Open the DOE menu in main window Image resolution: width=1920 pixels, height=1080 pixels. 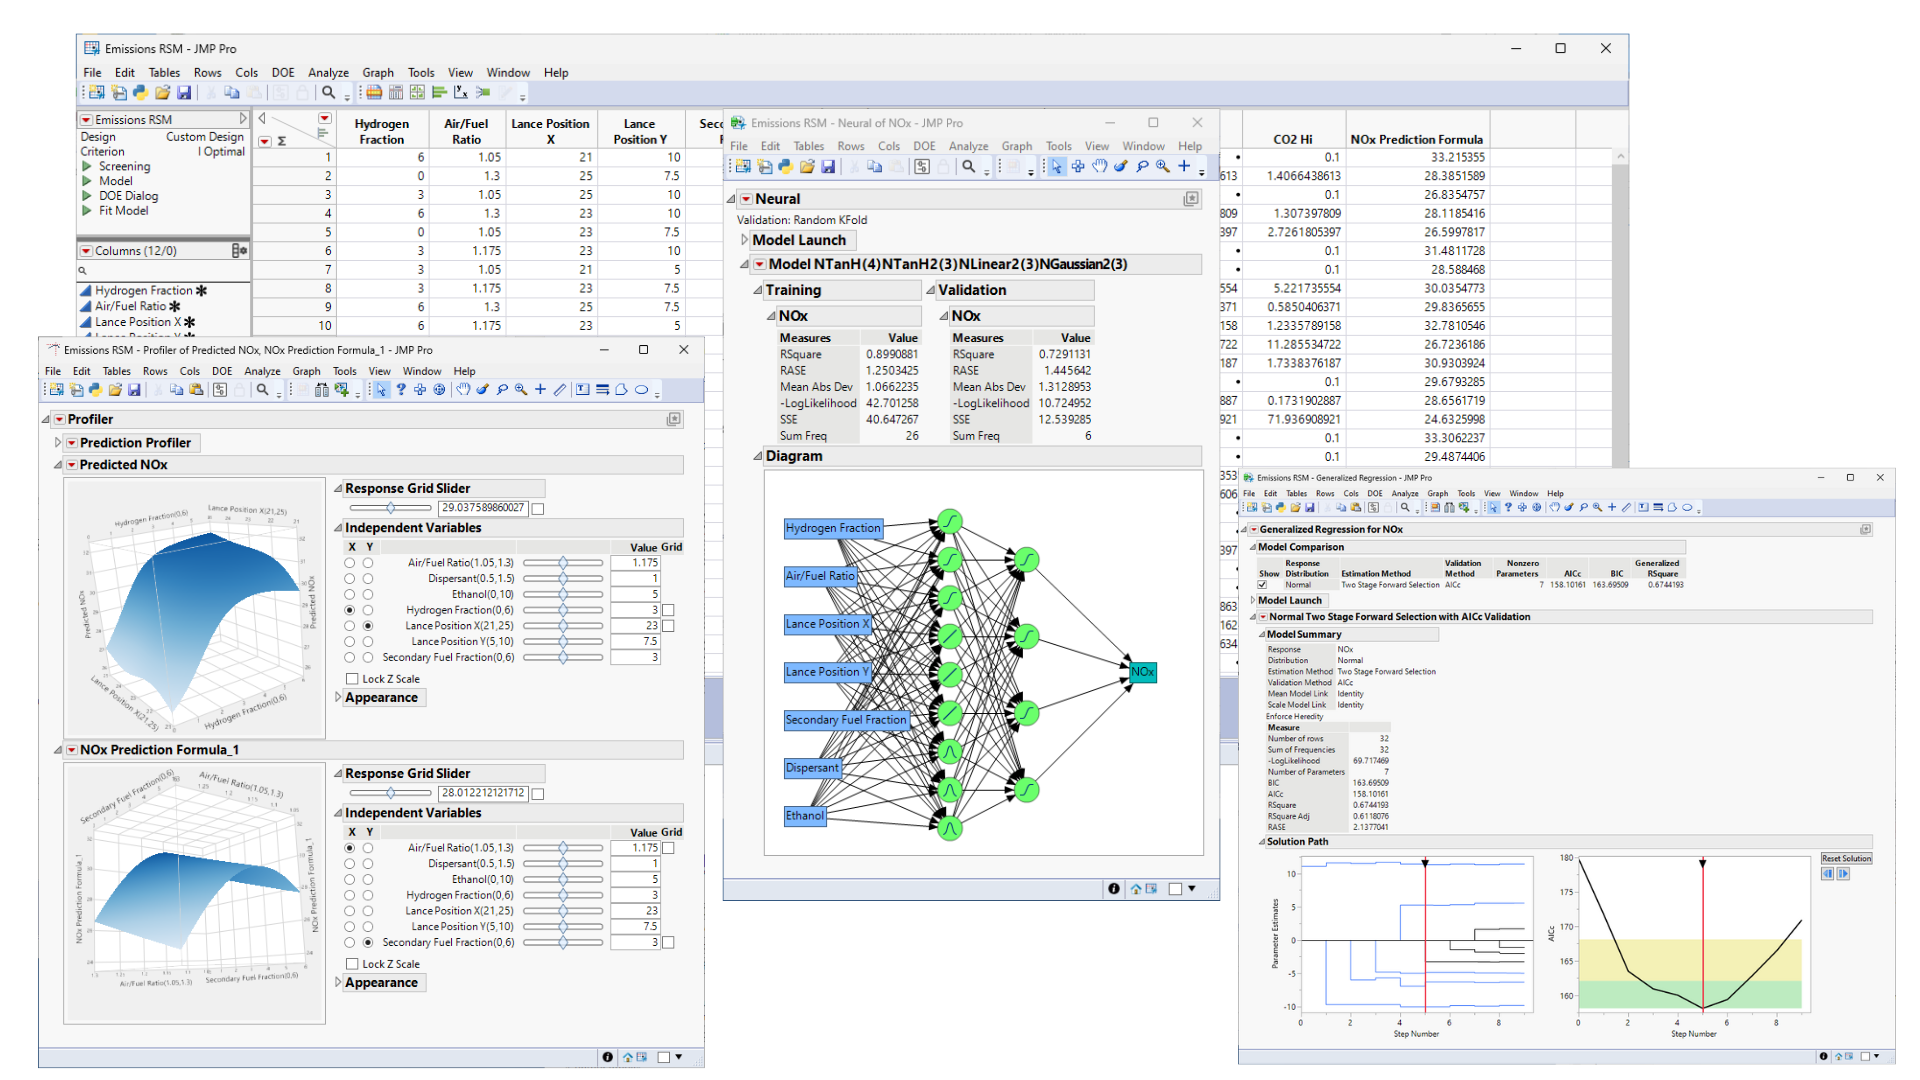point(283,73)
